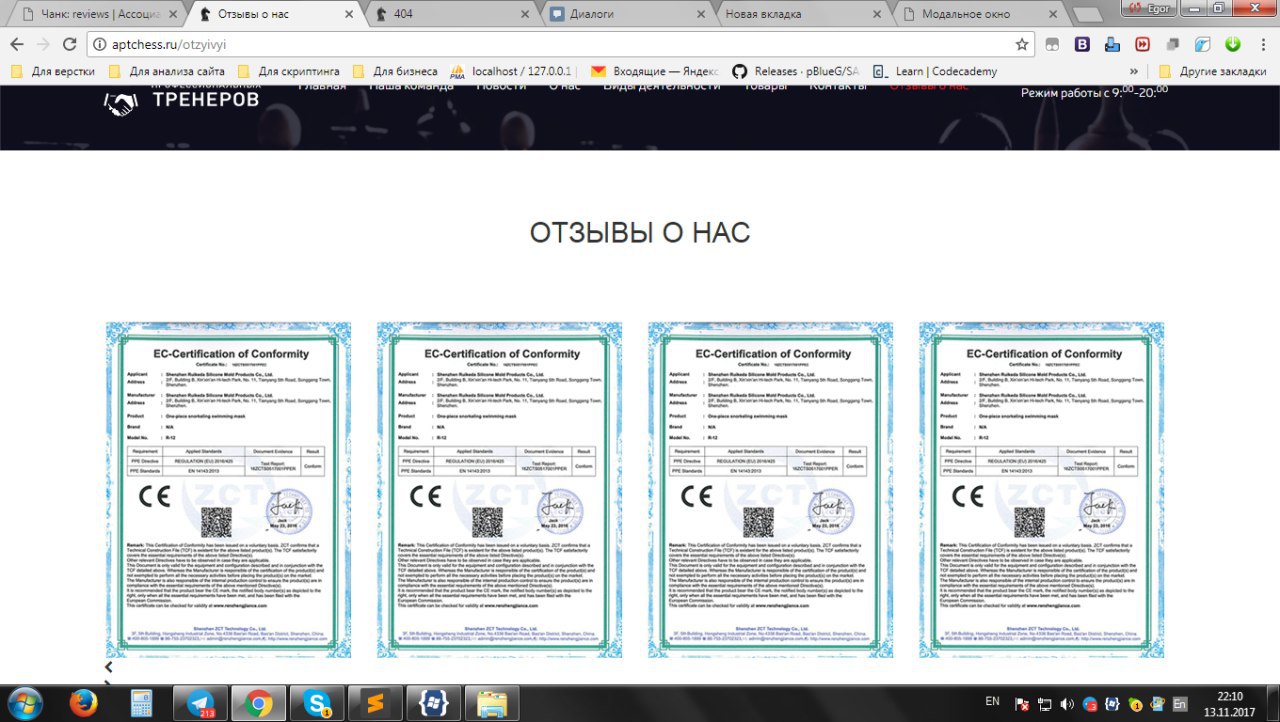Open the second certificate image from left
This screenshot has width=1280, height=722.
499,490
